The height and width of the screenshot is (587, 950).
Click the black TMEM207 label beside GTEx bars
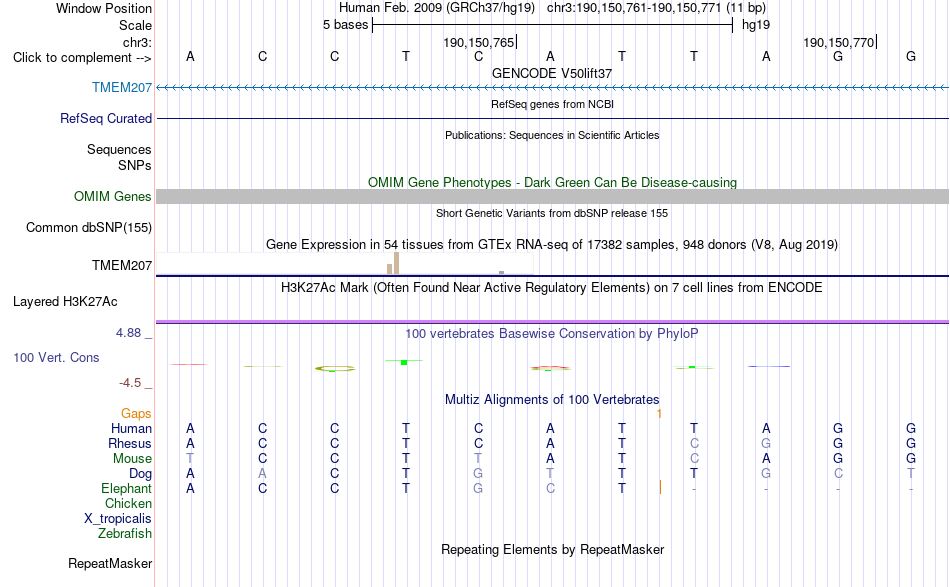pyautogui.click(x=122, y=265)
